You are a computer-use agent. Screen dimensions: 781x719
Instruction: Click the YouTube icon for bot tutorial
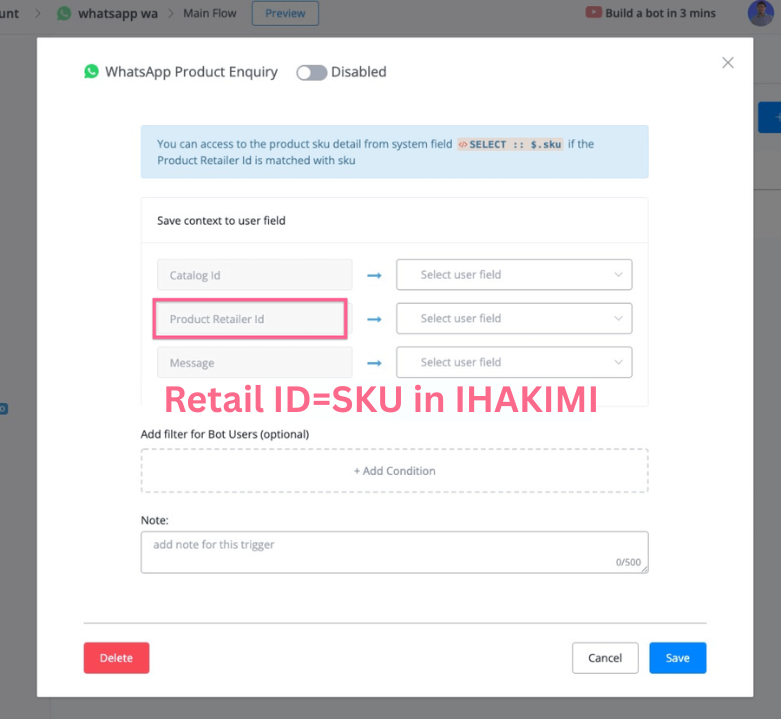point(594,13)
